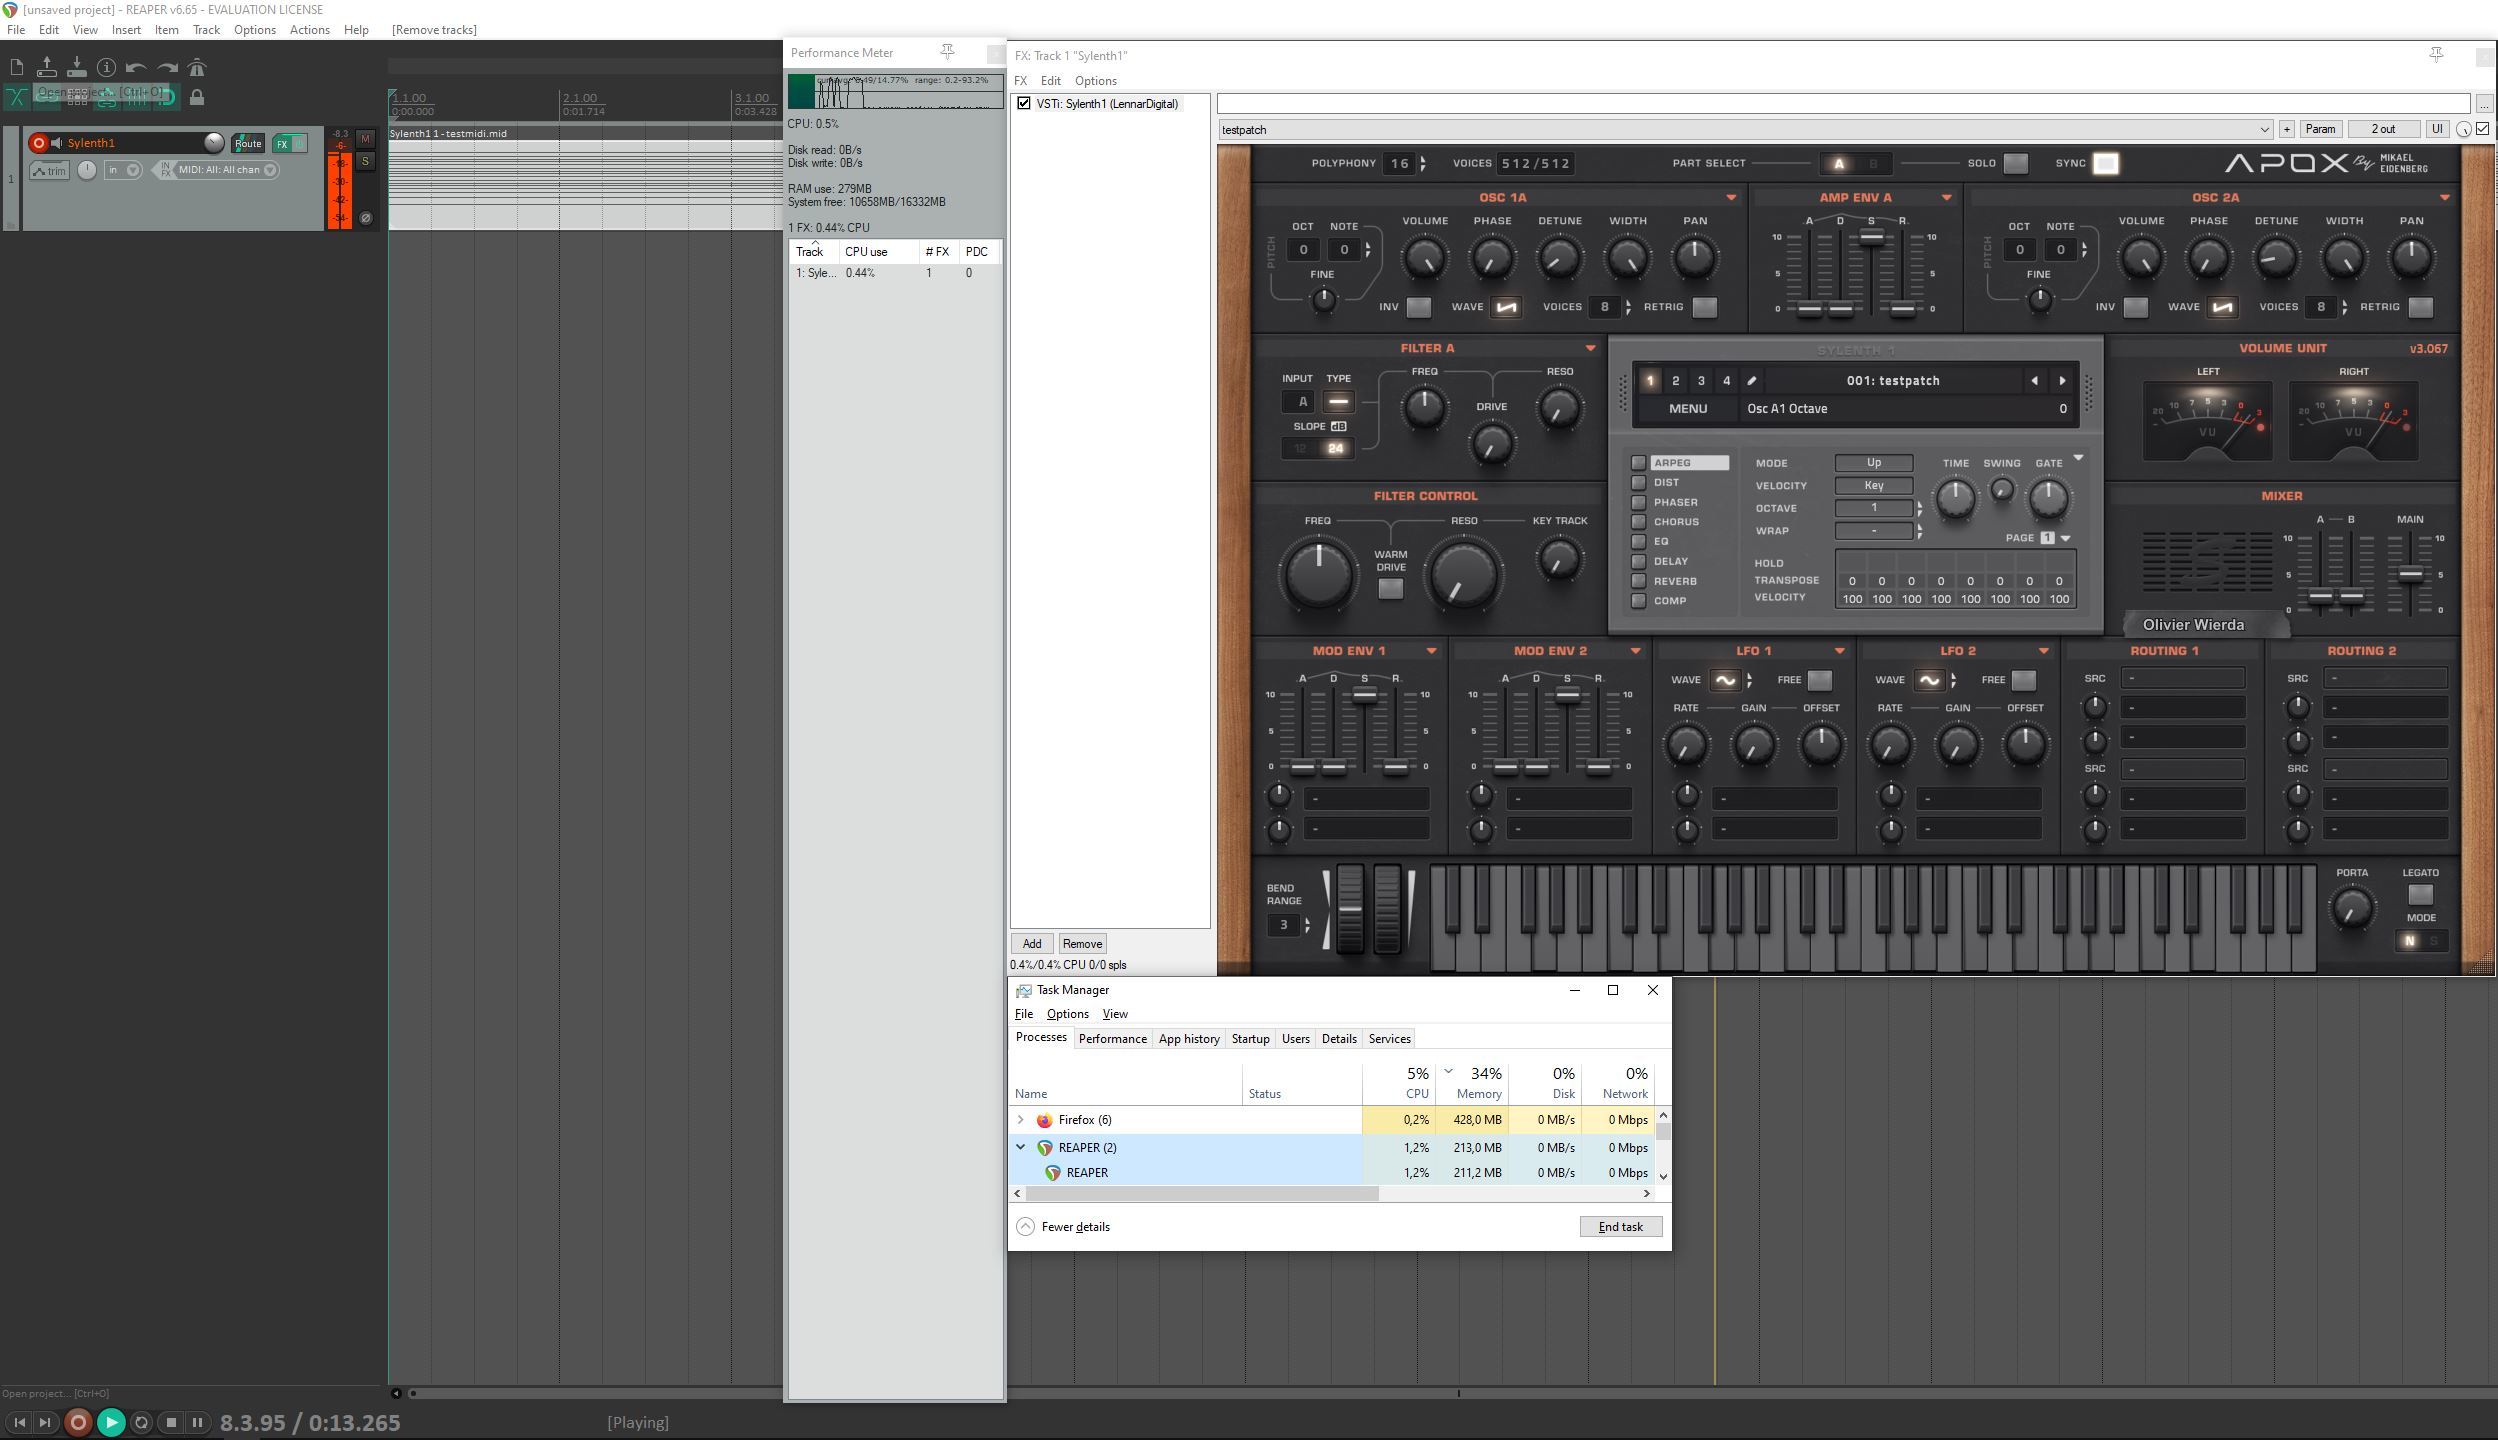
Task: Open the MENU button in Sylenth display
Action: coord(1688,409)
